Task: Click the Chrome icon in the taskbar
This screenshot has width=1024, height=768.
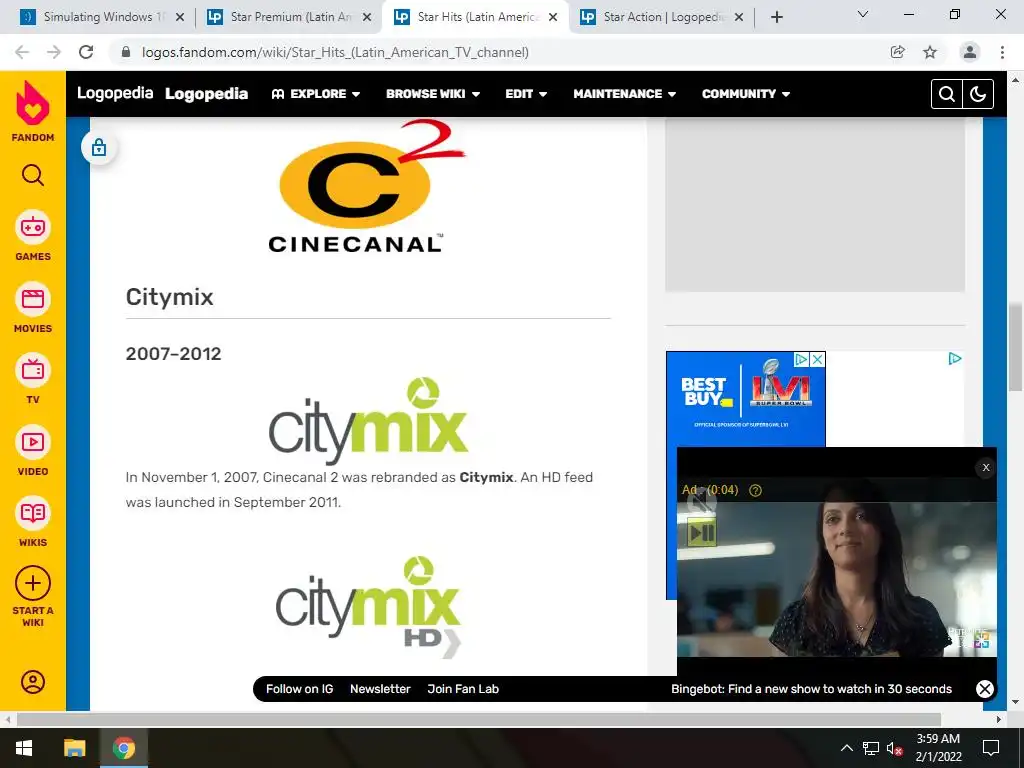Action: pyautogui.click(x=124, y=748)
